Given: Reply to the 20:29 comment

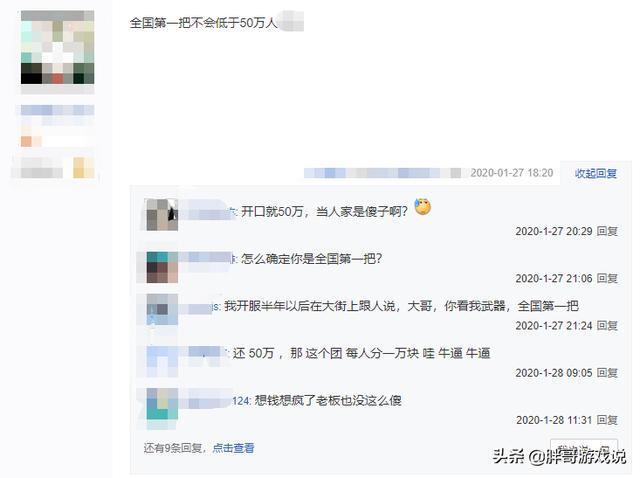Looking at the screenshot, I should [x=607, y=231].
